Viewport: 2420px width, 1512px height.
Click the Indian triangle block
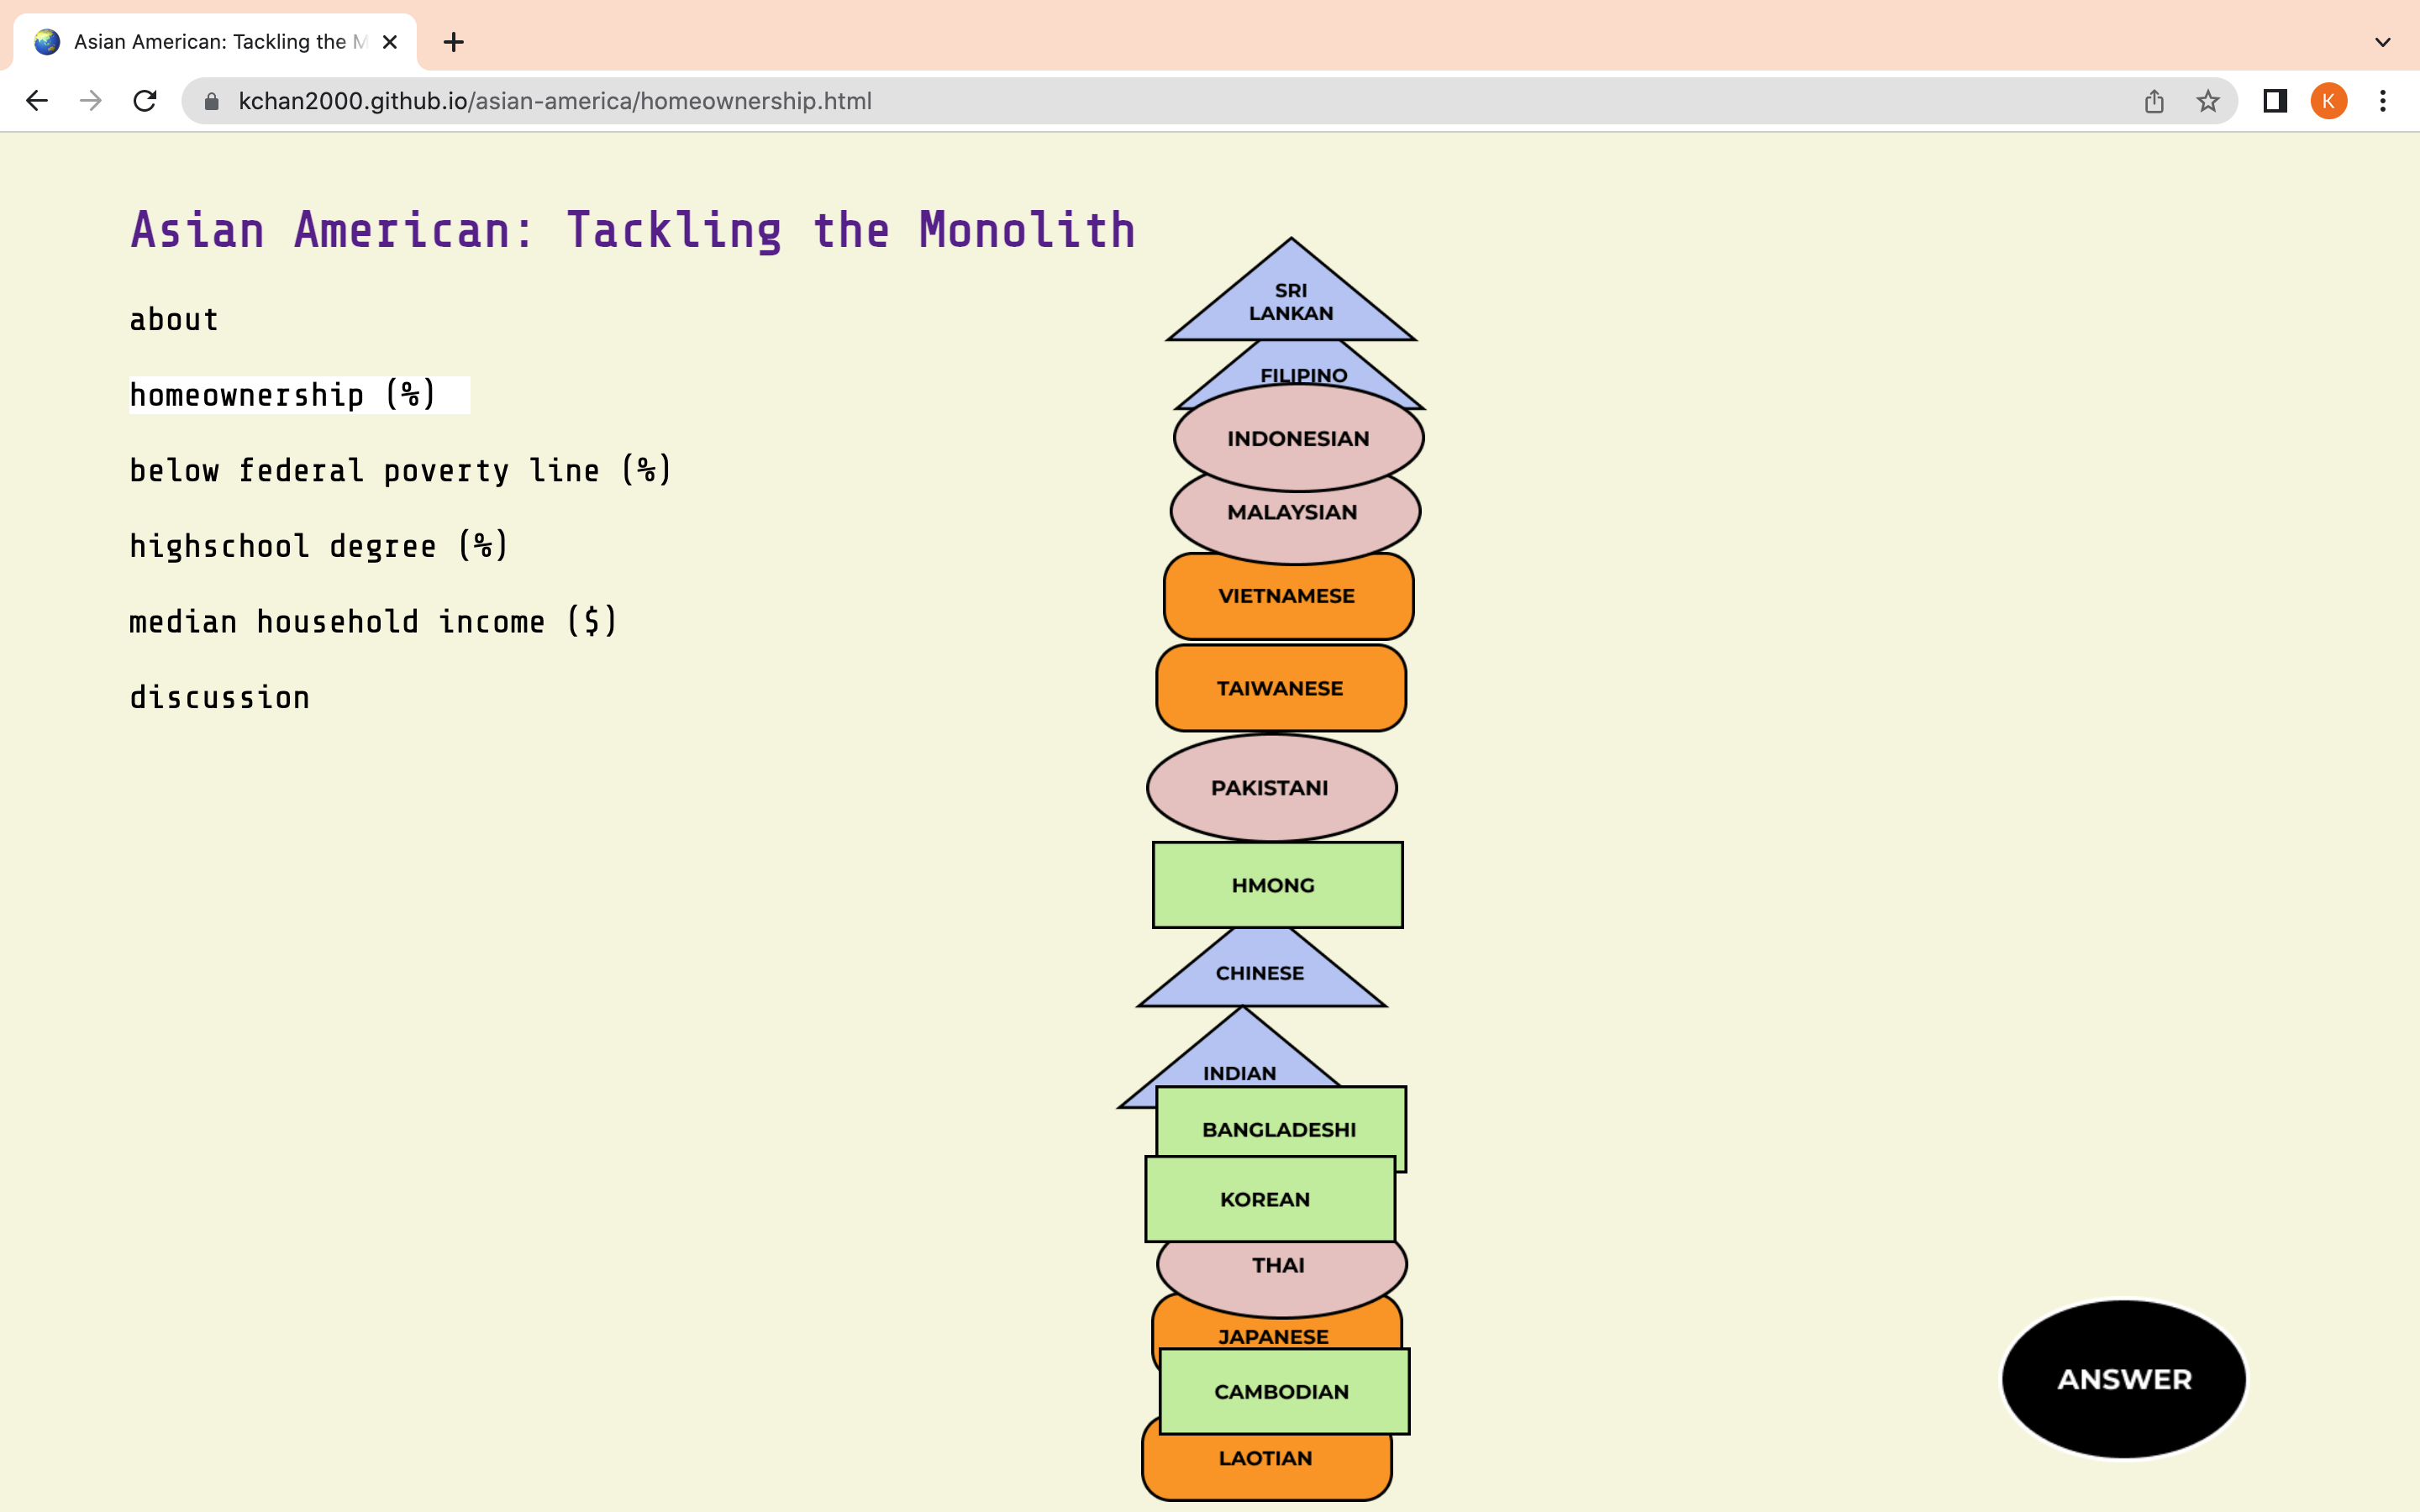(1240, 1060)
